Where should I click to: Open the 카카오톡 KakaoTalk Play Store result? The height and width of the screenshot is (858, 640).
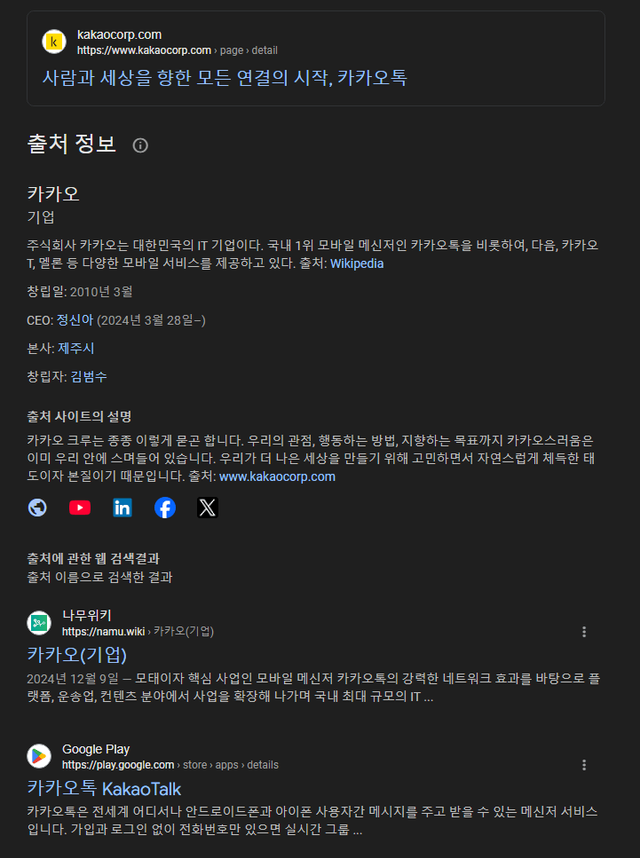[x=104, y=789]
